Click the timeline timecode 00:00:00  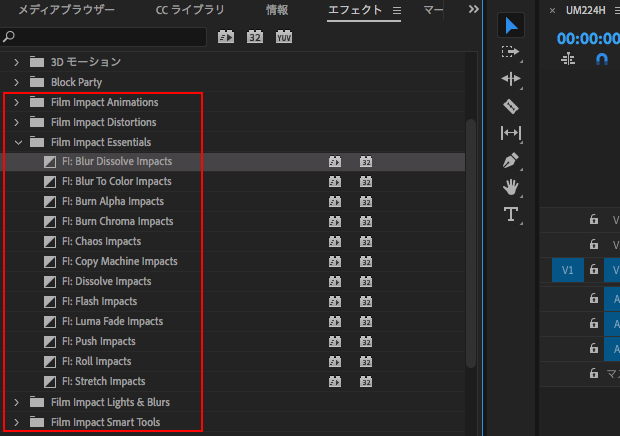coord(588,38)
